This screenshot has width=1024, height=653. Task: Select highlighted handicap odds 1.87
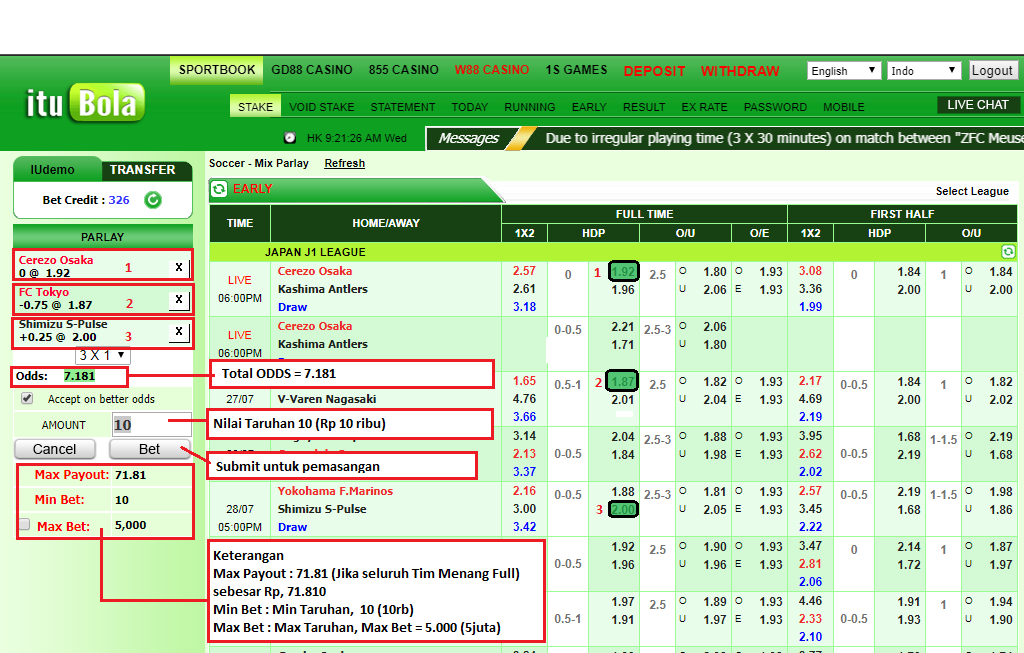[623, 381]
